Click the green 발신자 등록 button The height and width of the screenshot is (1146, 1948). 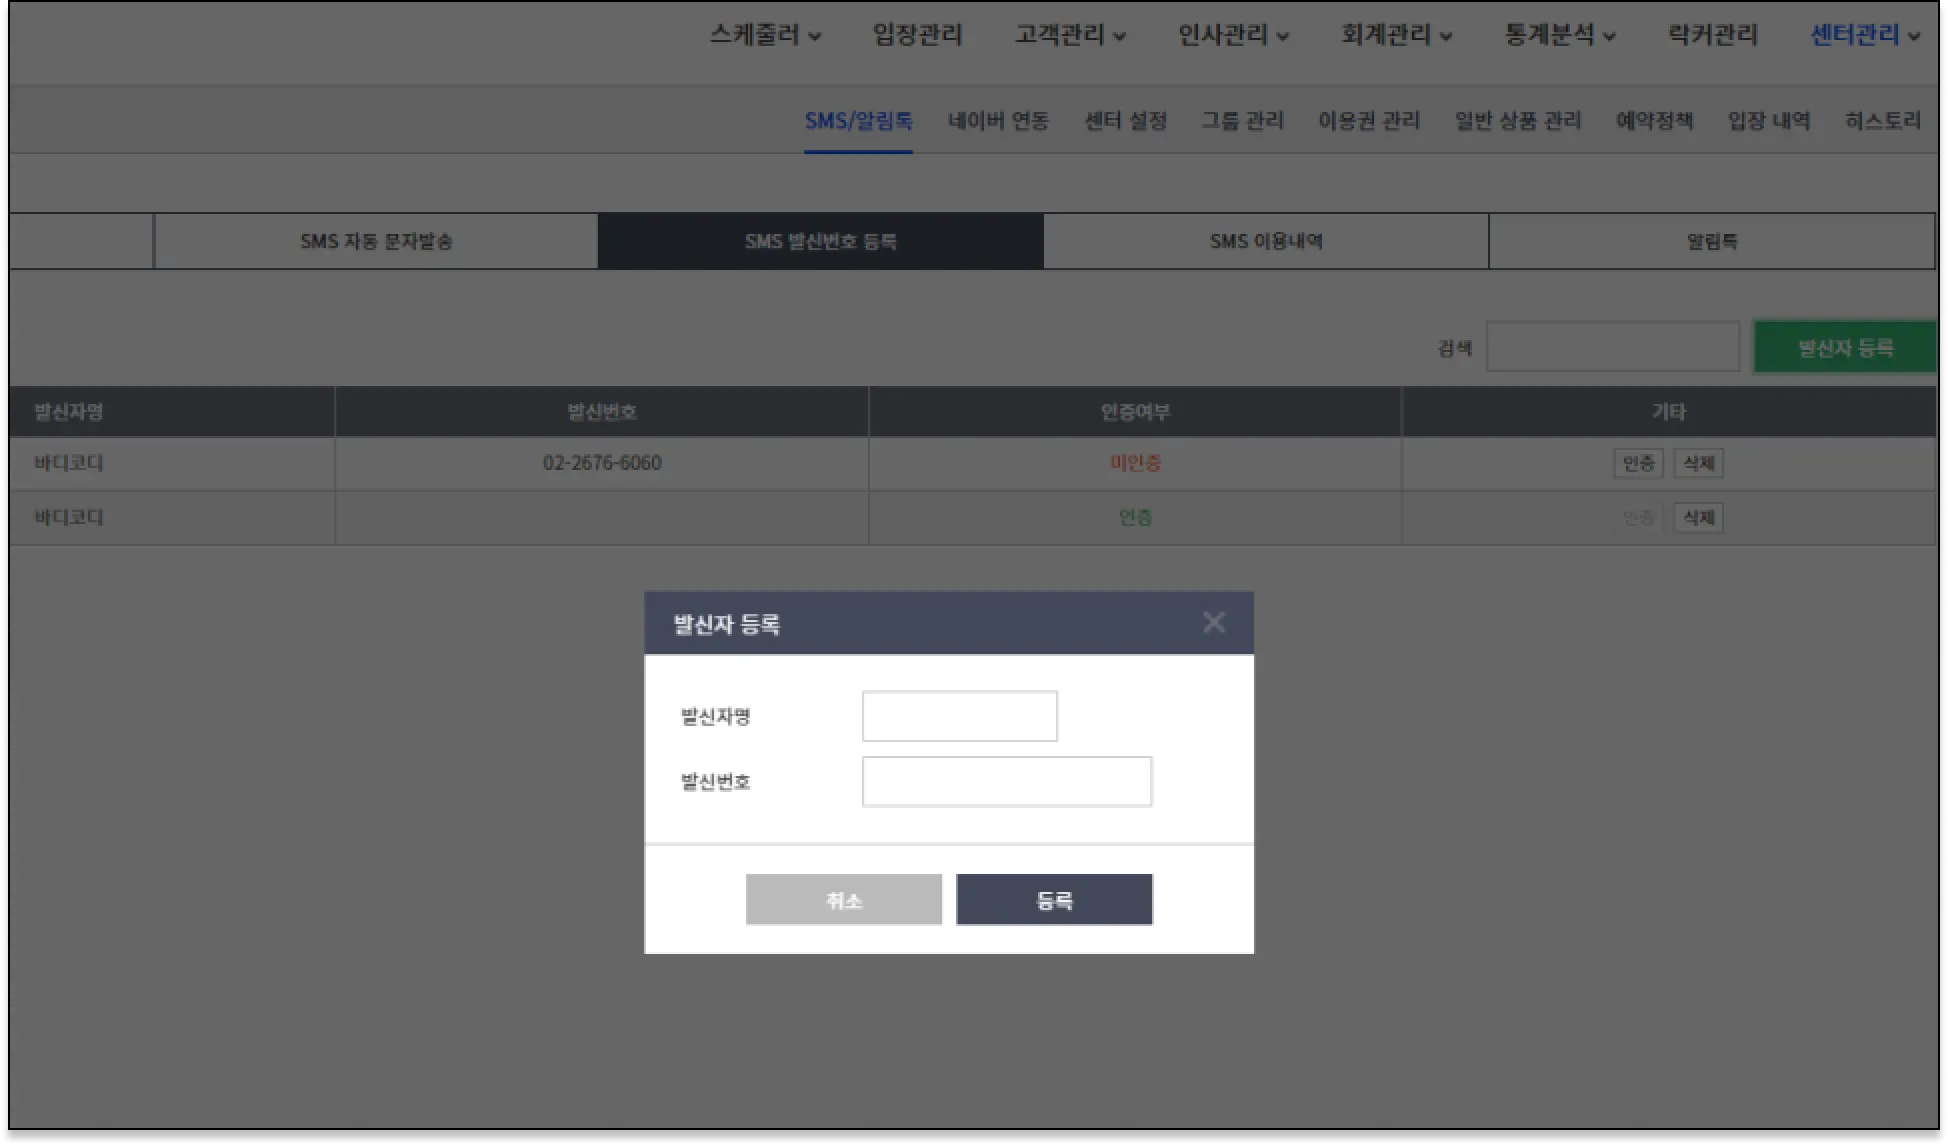[1845, 347]
